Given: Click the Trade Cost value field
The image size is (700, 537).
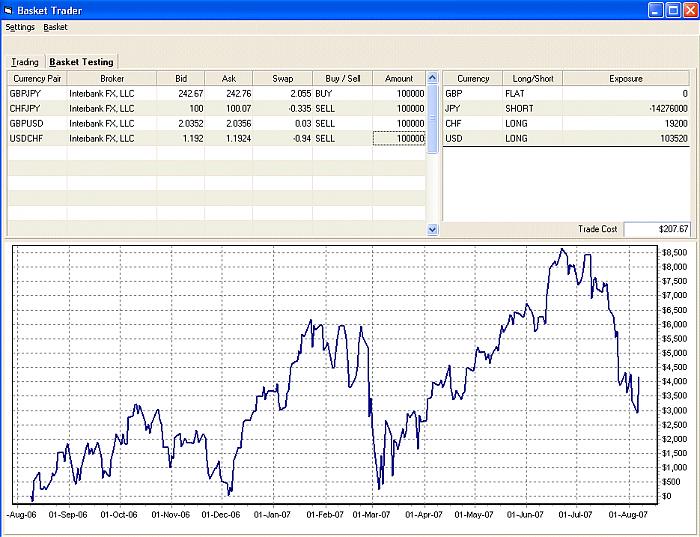Looking at the screenshot, I should coord(657,229).
